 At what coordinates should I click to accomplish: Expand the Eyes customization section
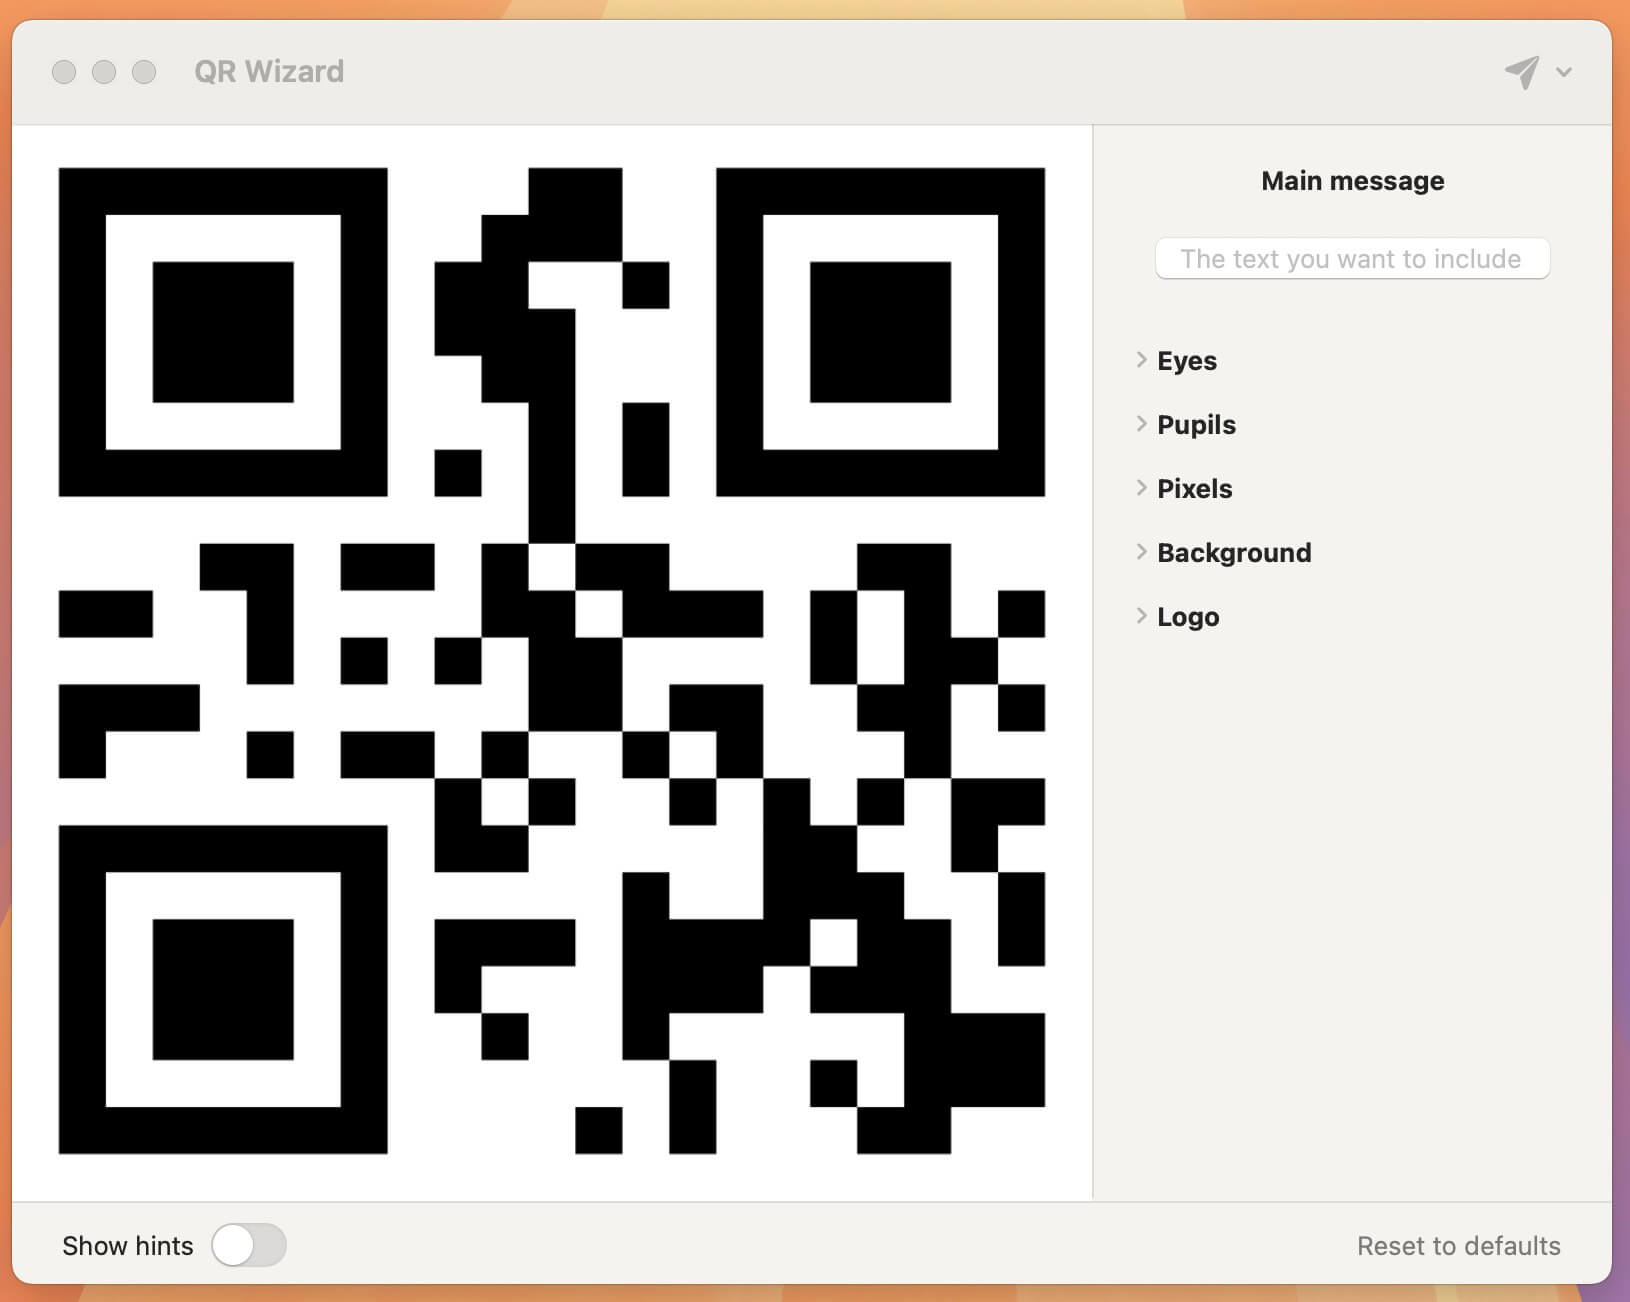coord(1187,360)
